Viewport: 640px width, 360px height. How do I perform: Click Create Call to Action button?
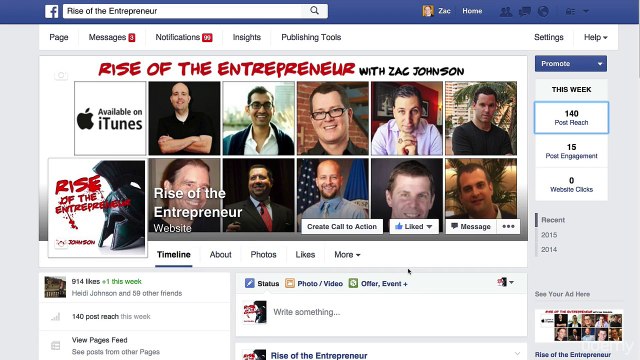(x=342, y=227)
